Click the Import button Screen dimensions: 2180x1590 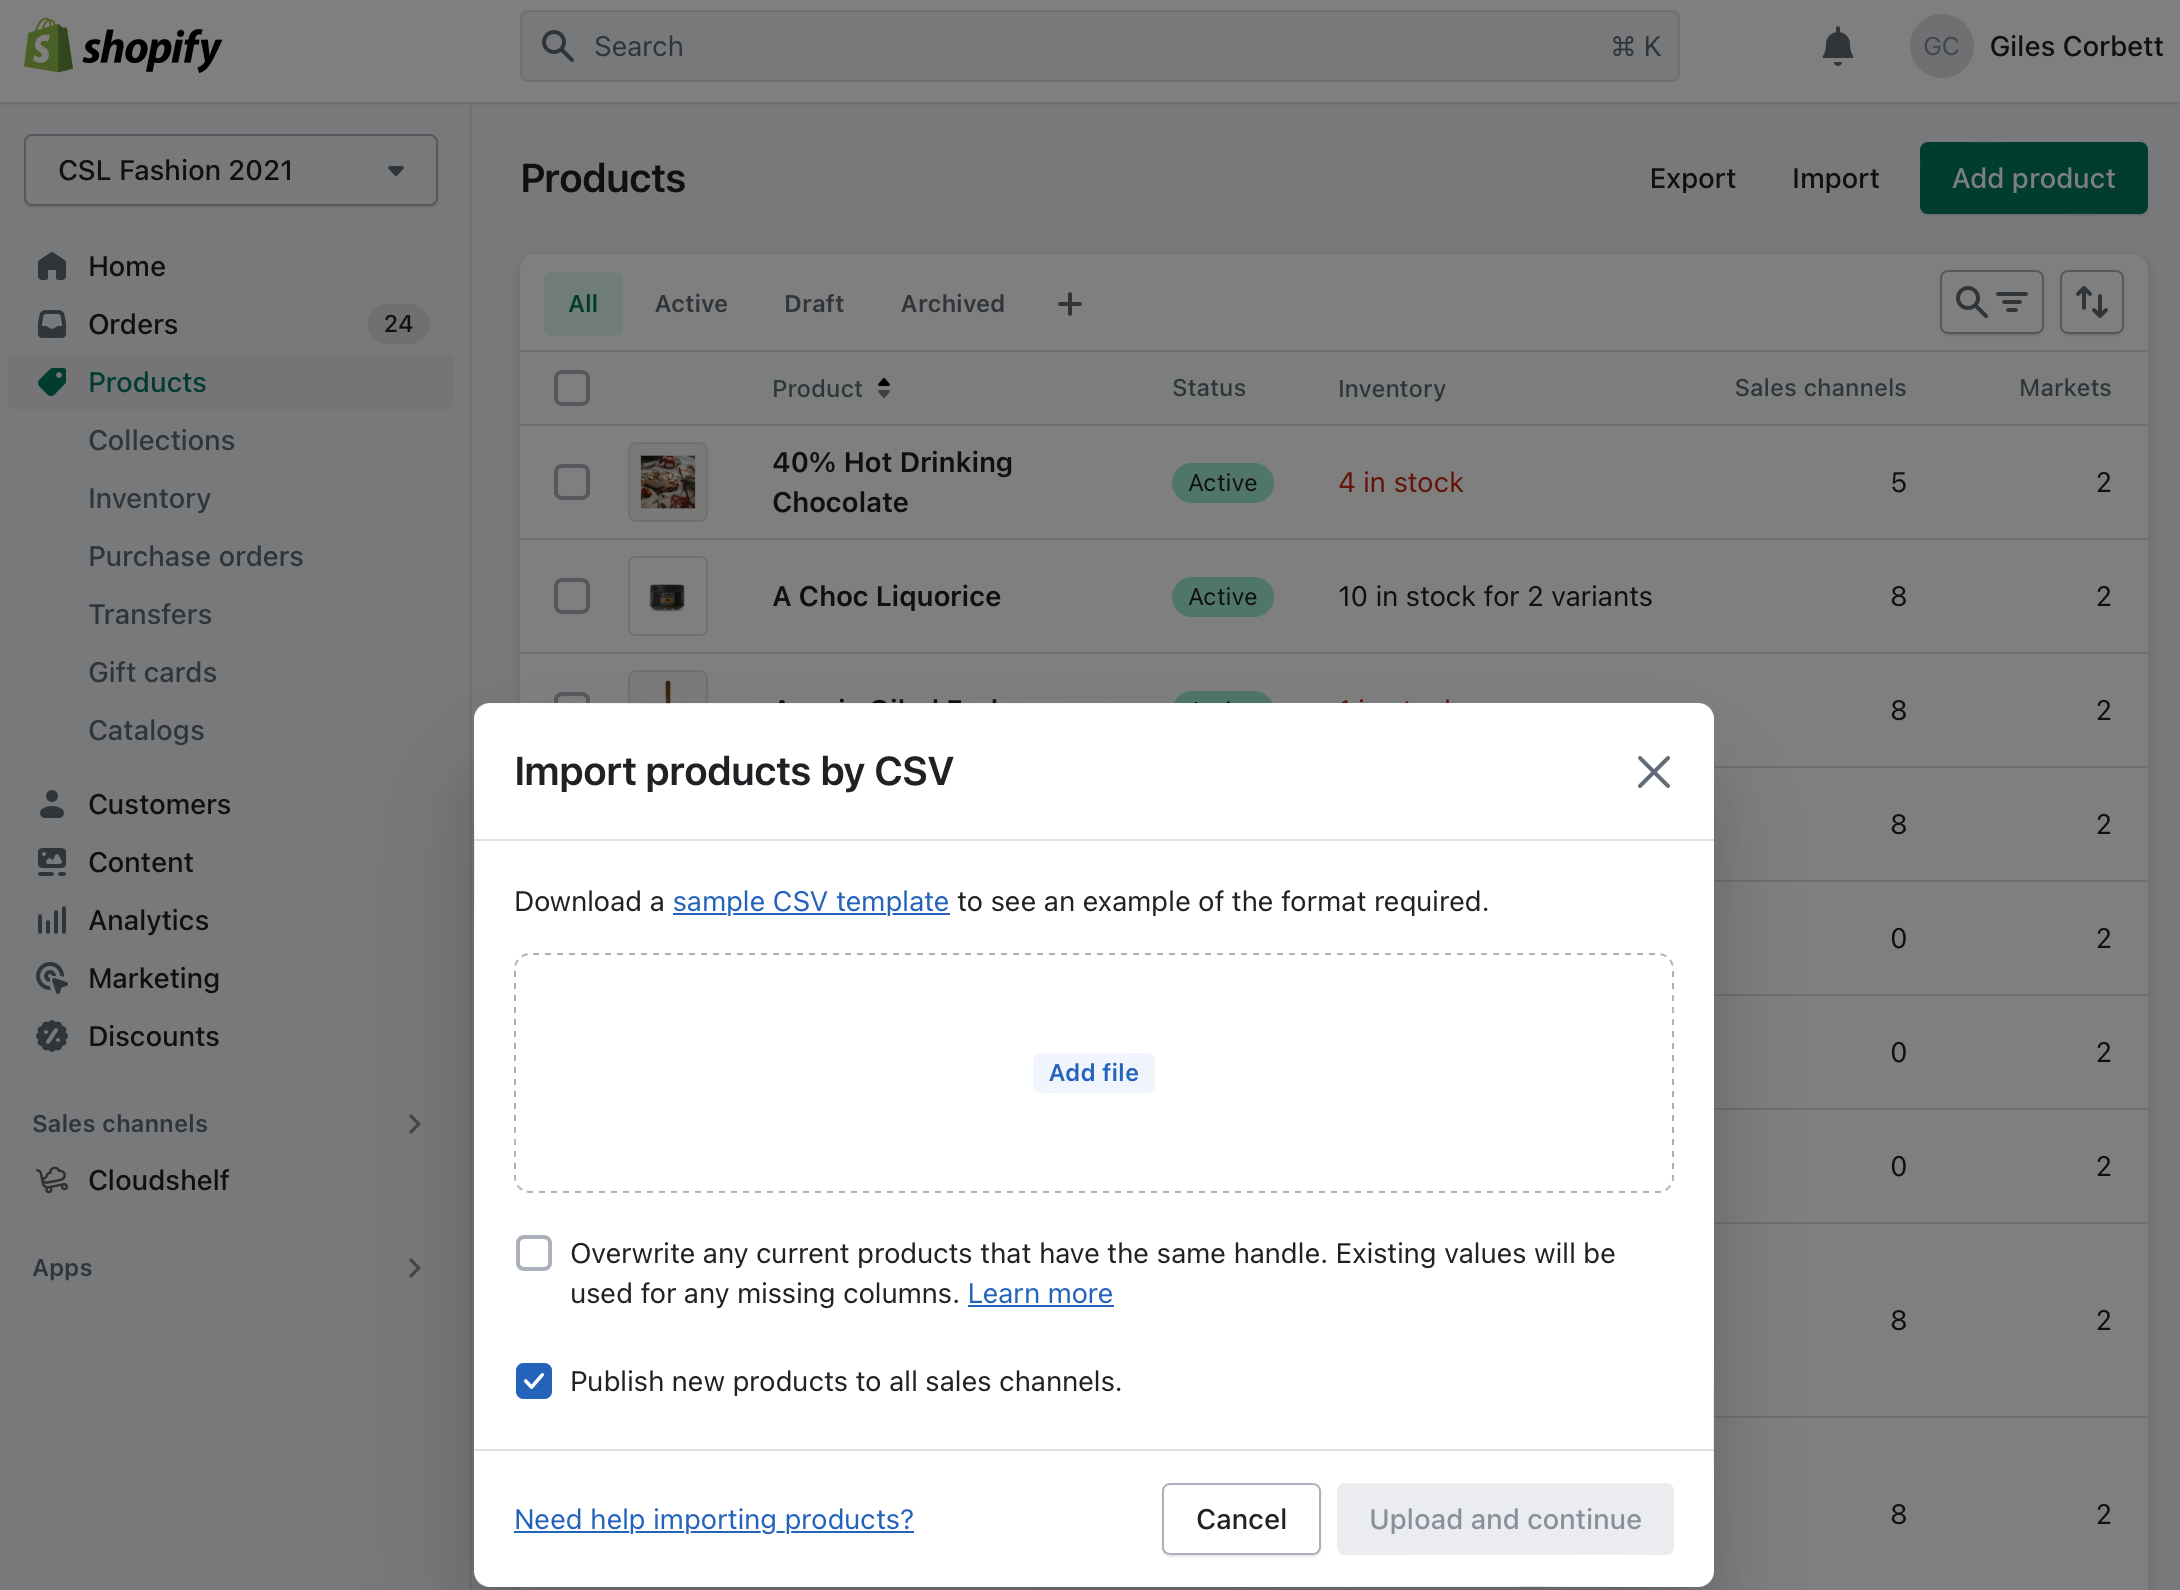click(1835, 178)
